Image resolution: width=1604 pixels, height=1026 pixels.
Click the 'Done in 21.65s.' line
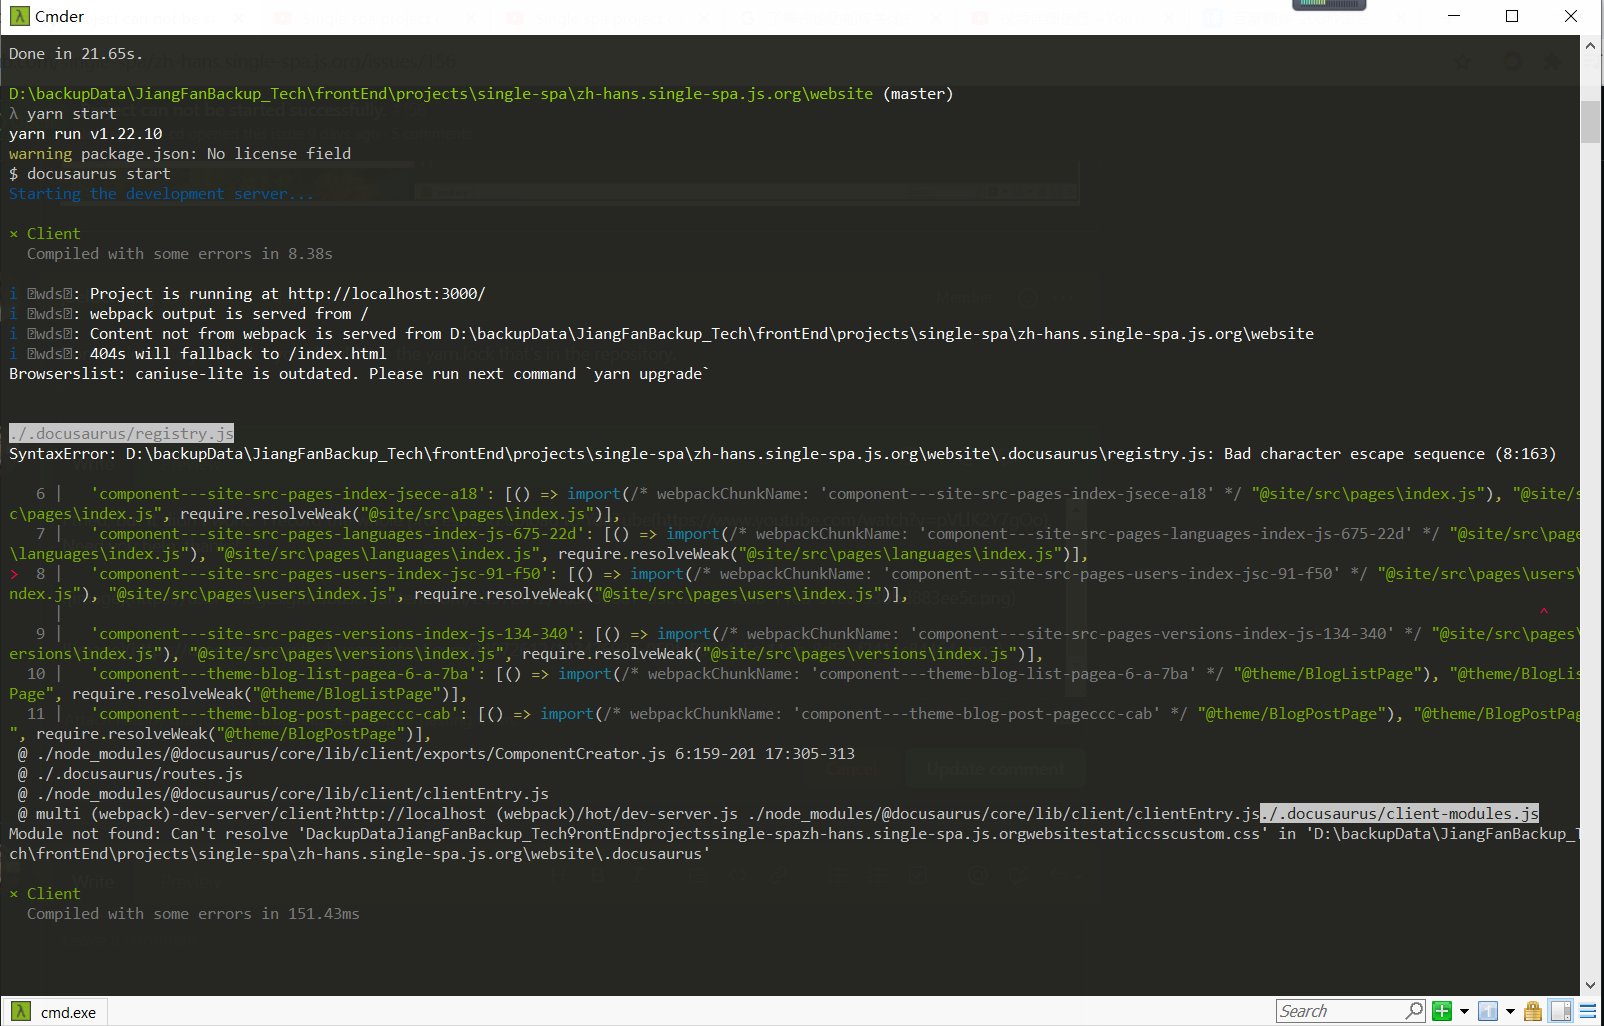point(76,53)
